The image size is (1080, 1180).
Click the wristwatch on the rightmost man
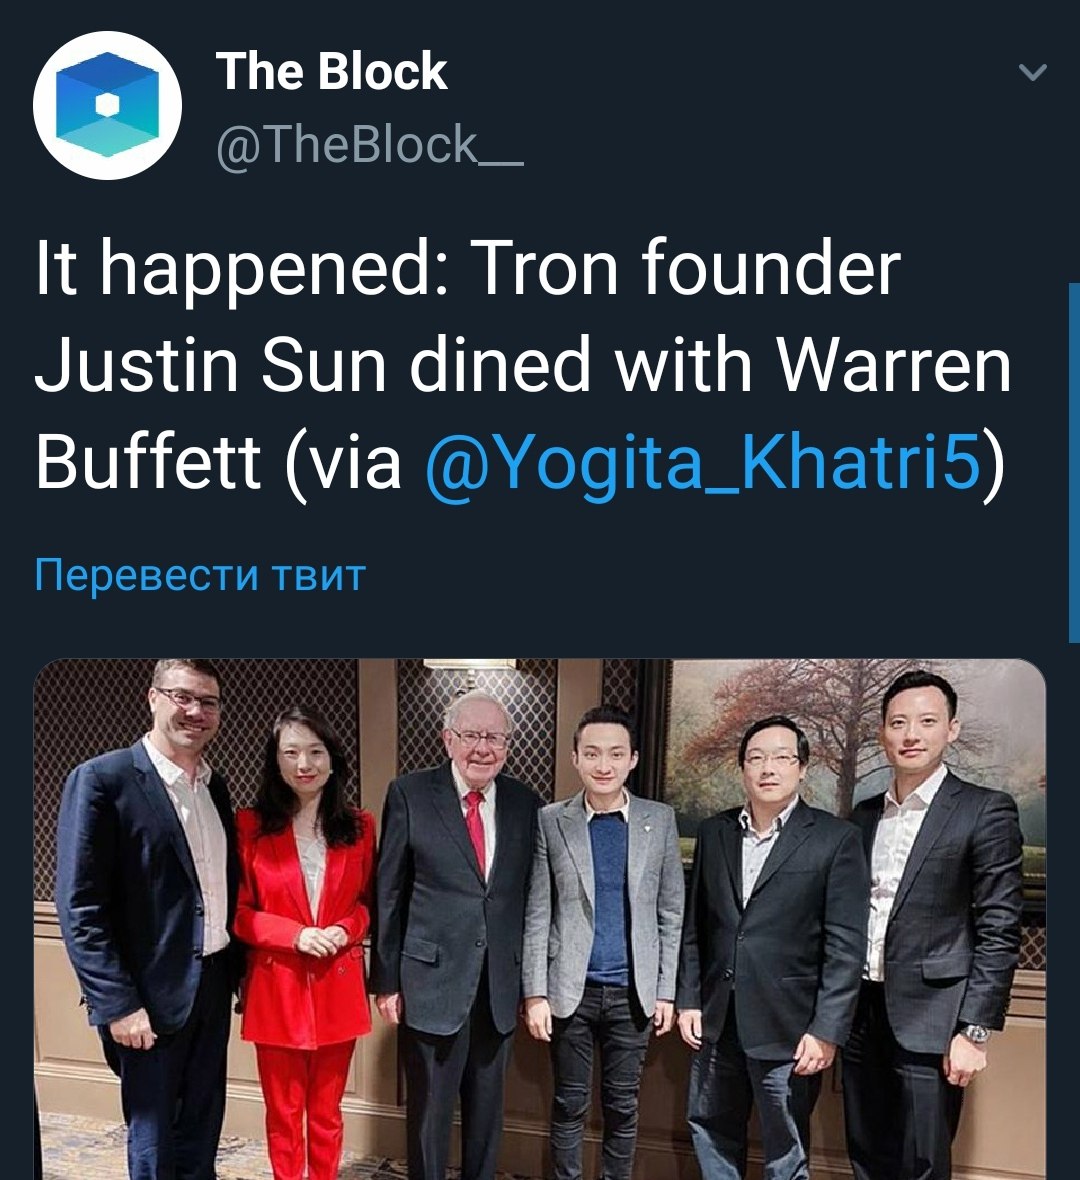pyautogui.click(x=975, y=1033)
